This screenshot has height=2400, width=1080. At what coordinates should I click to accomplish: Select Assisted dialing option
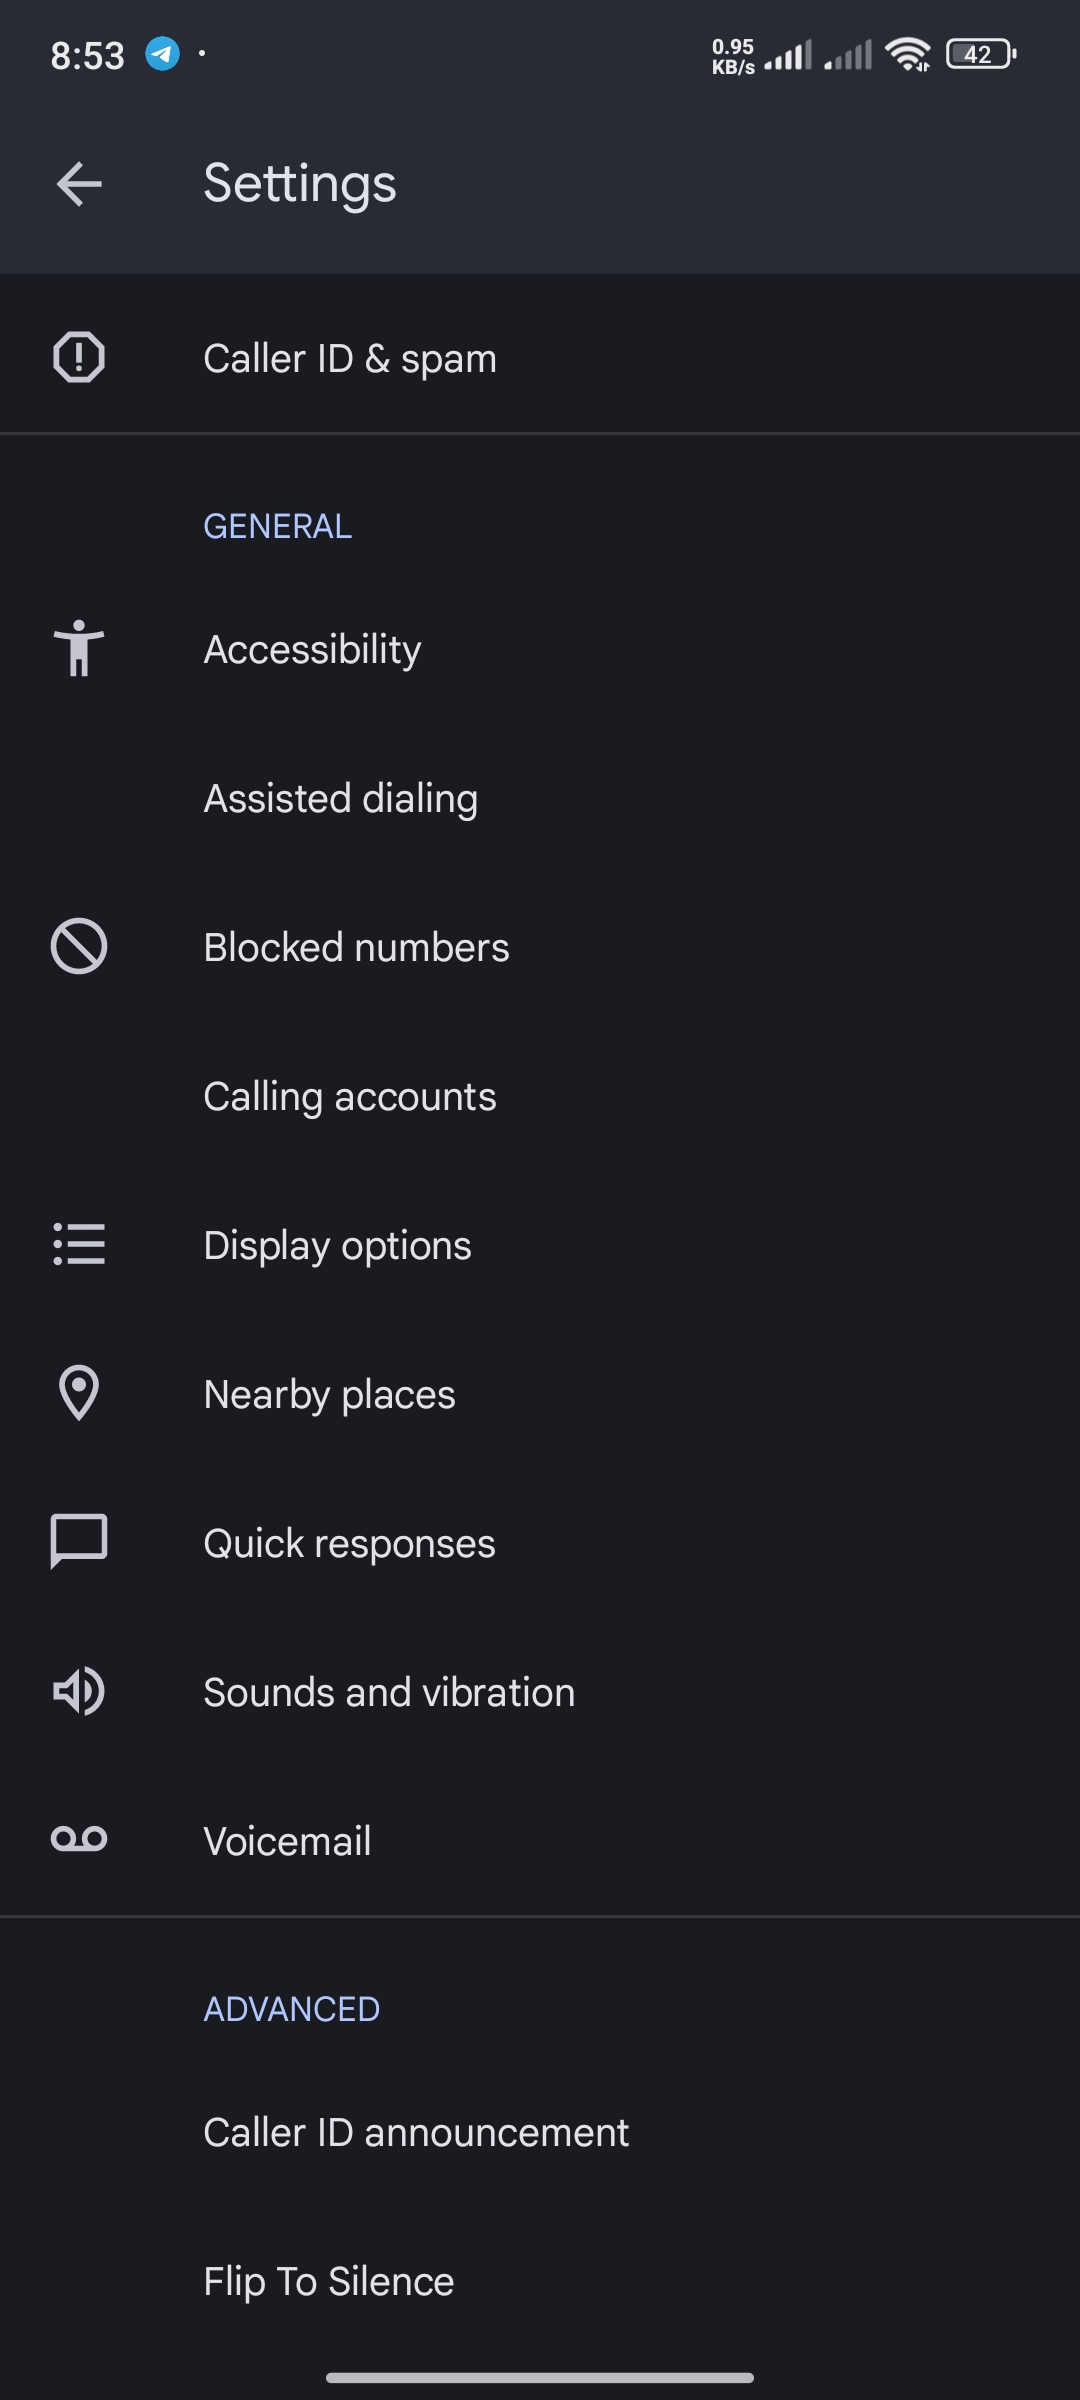click(x=340, y=799)
